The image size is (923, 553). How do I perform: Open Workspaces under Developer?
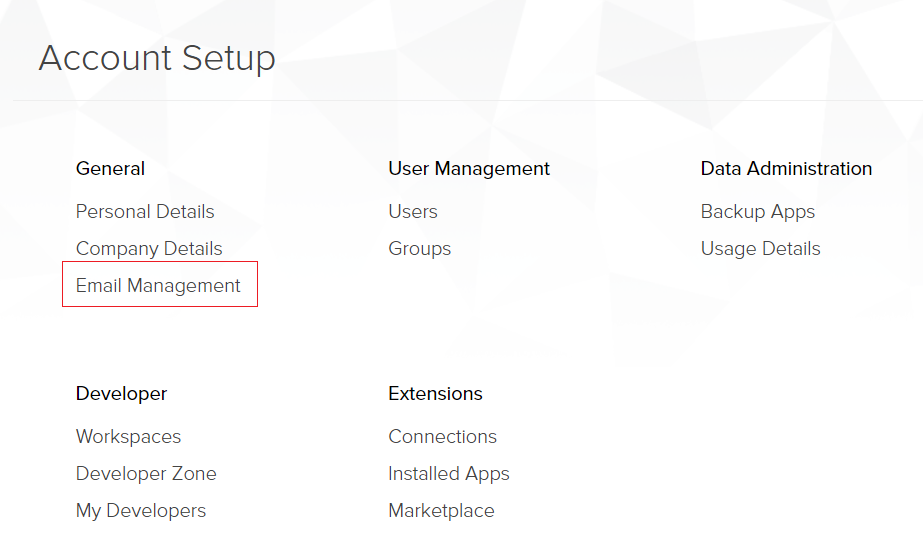click(128, 436)
